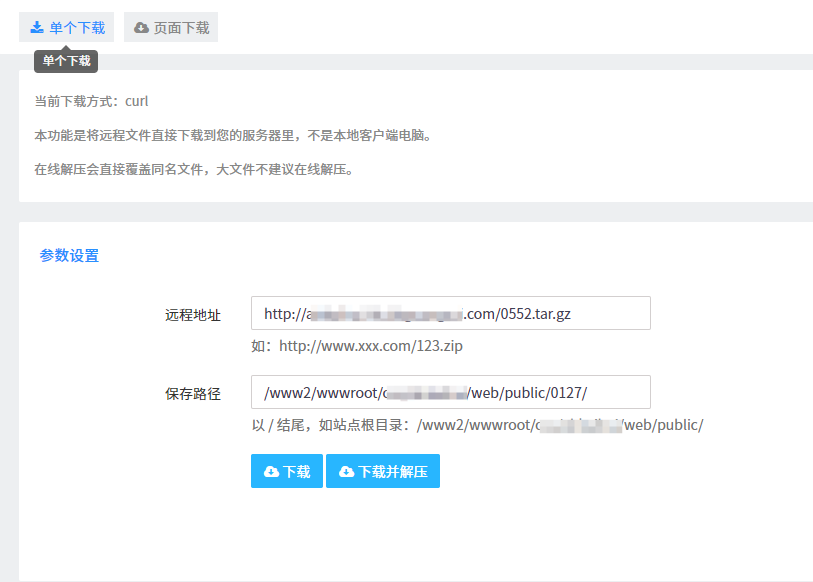Select the 参数设置 section heading

[x=69, y=255]
